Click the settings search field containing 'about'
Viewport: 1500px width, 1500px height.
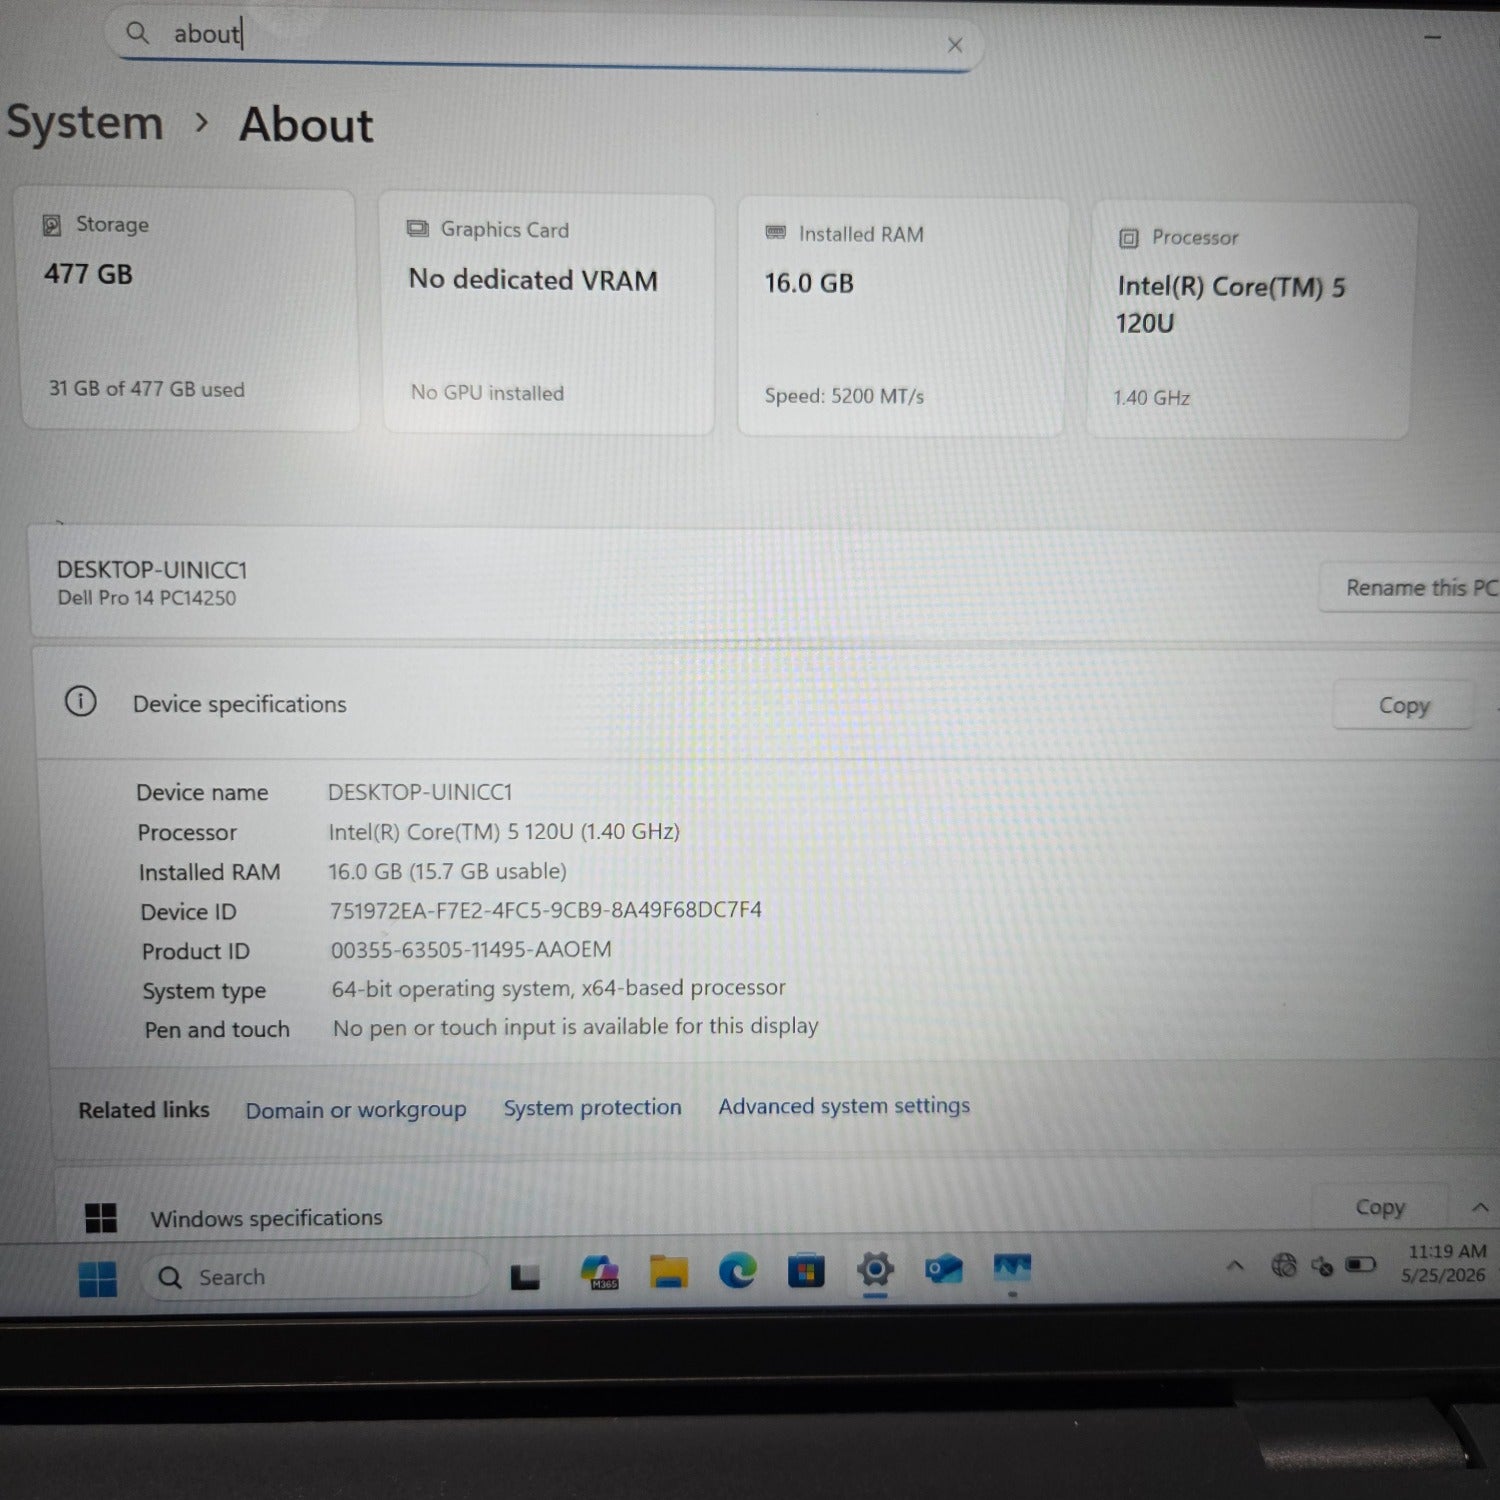(543, 41)
